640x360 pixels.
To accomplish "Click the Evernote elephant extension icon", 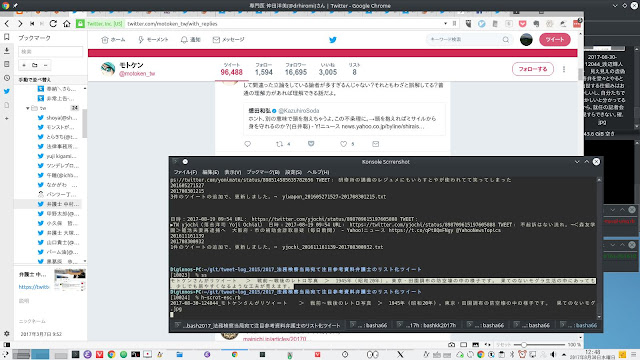I will tap(536, 24).
